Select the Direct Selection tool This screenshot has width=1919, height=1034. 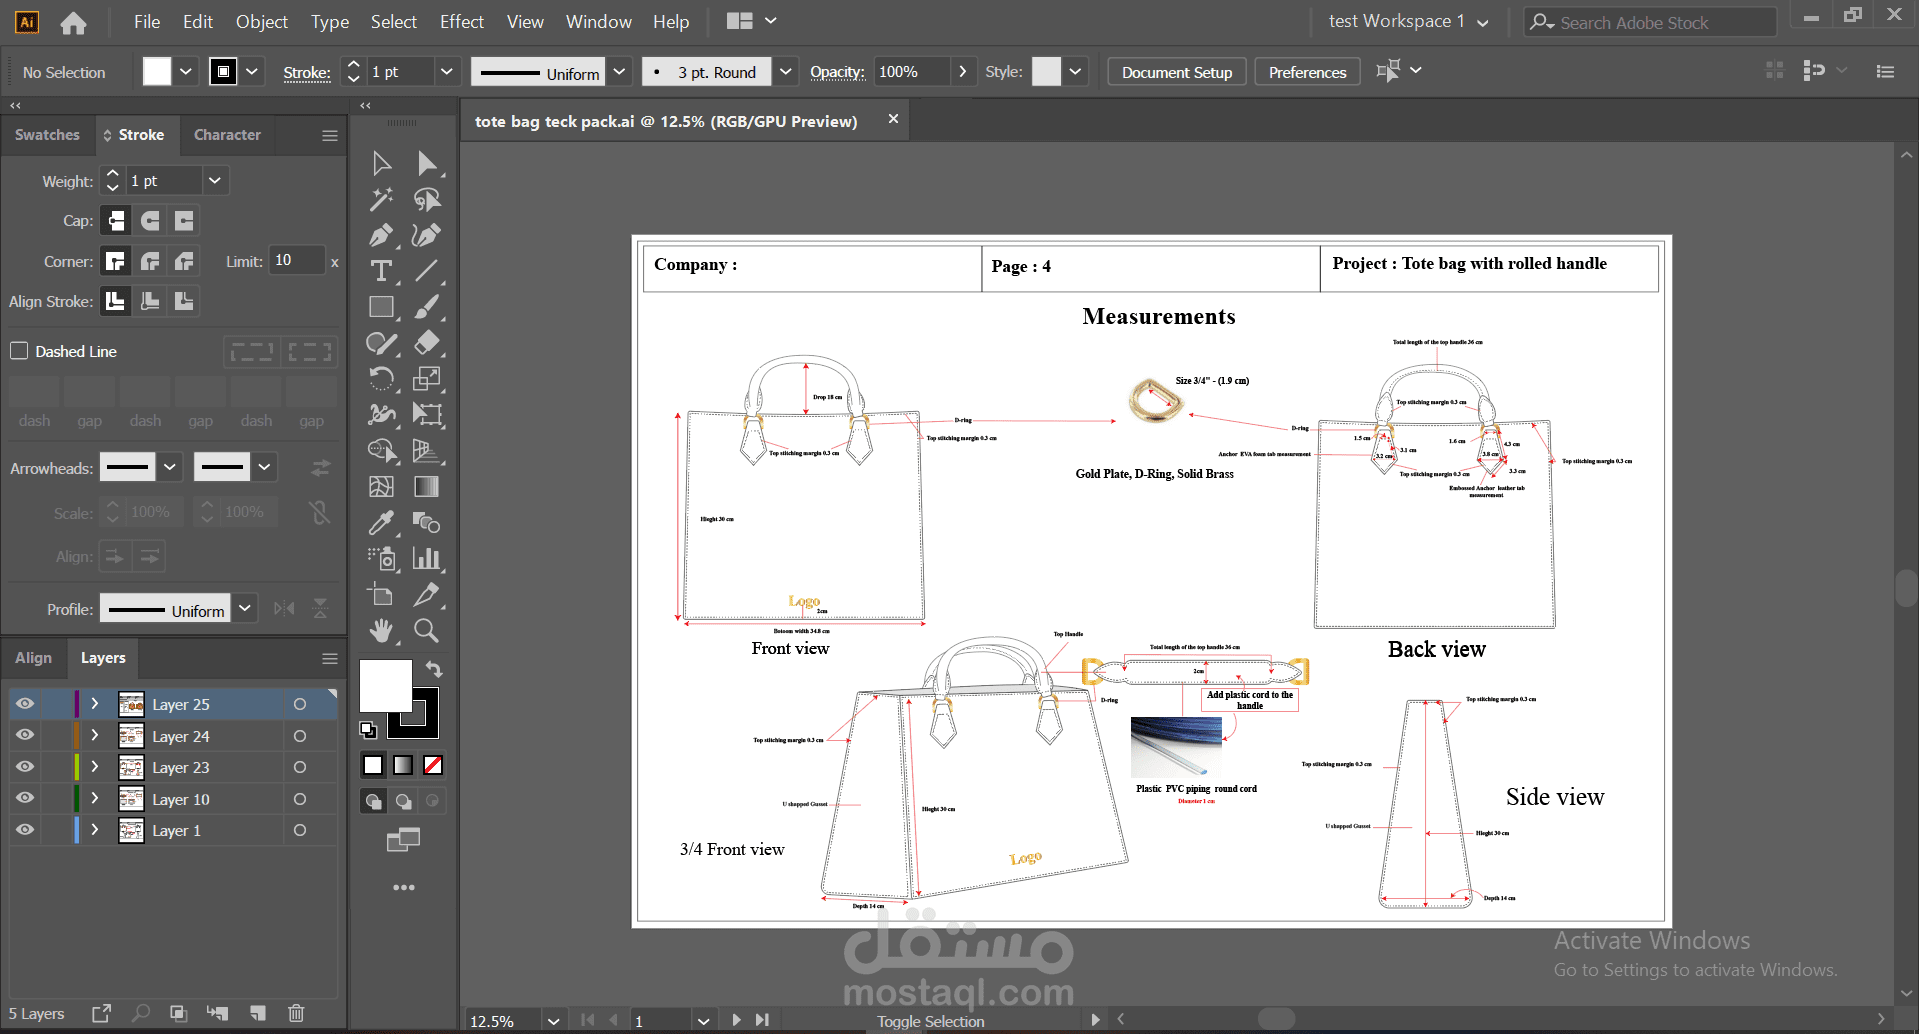click(427, 163)
